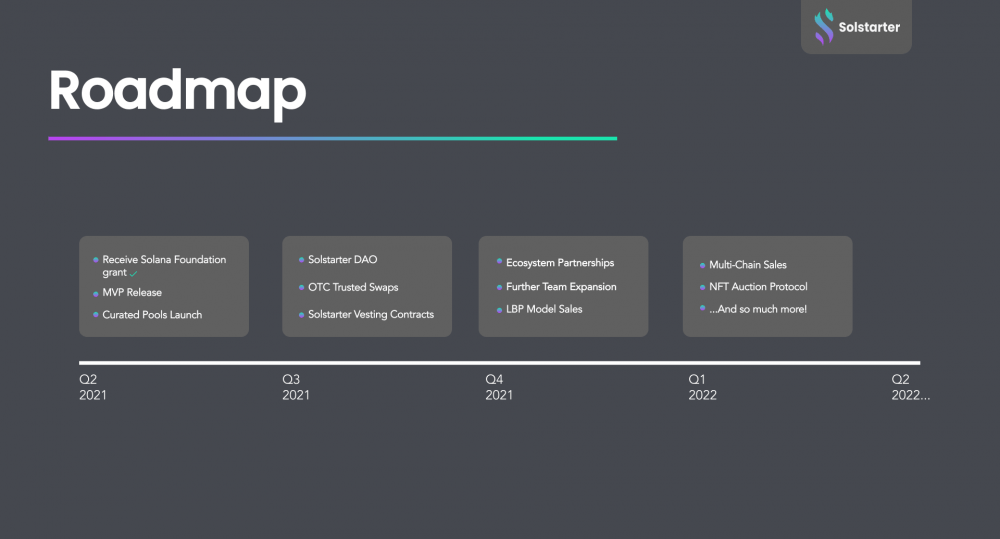Screen dimensions: 1000x539
Task: Select 'Solstarter Vesting Contracts' item
Action: 371,314
